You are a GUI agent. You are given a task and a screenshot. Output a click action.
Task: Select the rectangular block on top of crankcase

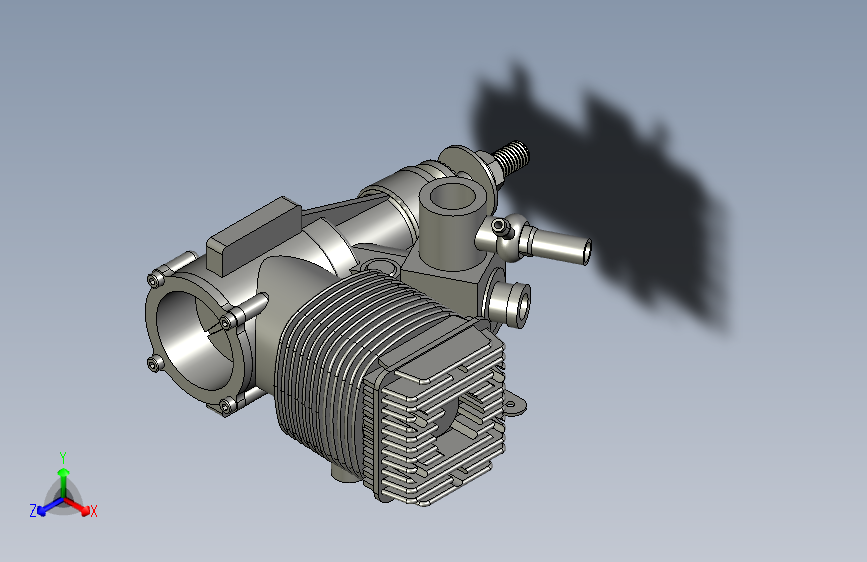(254, 235)
